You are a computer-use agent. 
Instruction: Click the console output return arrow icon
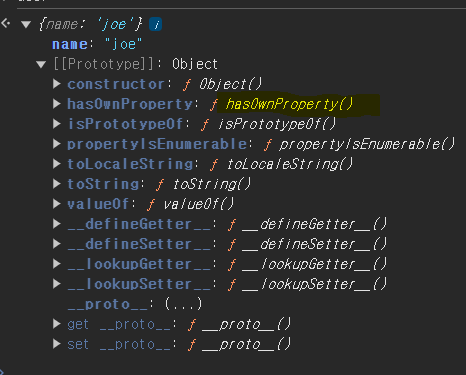(x=6, y=23)
